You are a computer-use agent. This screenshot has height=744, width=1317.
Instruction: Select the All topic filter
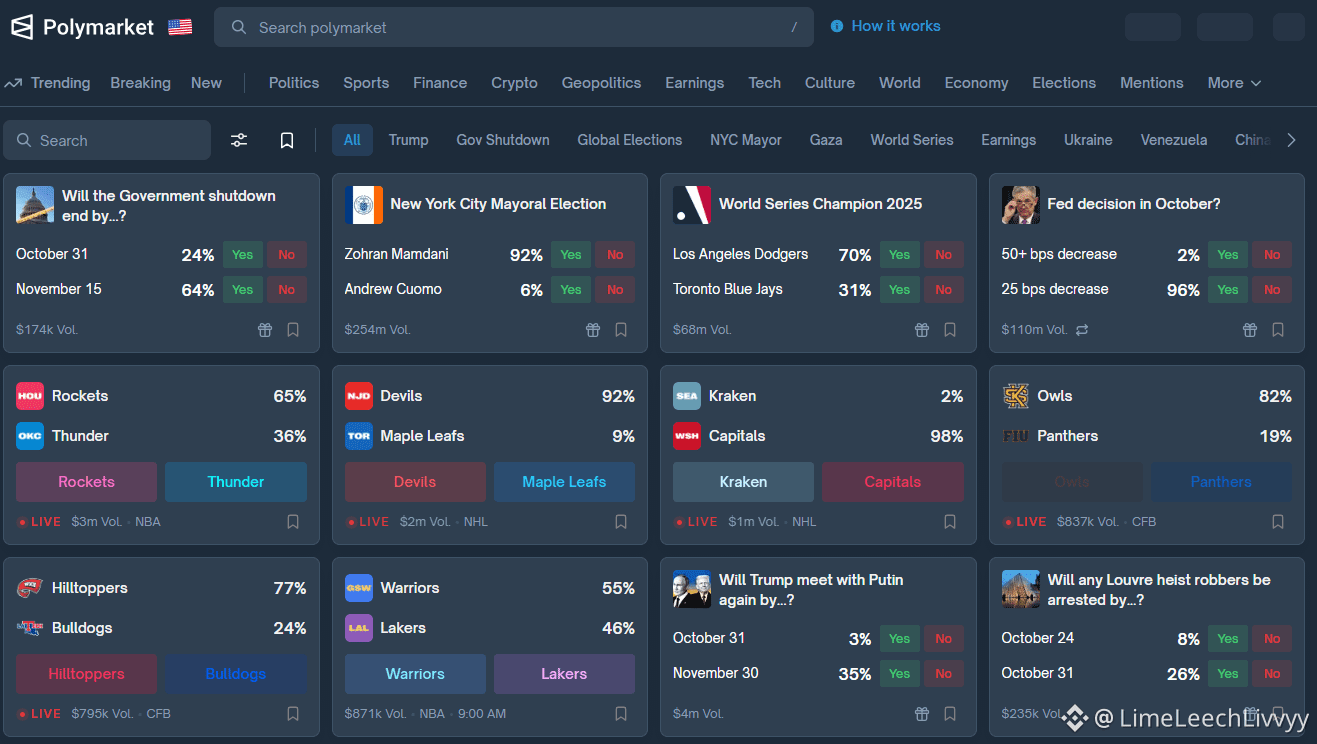click(352, 140)
